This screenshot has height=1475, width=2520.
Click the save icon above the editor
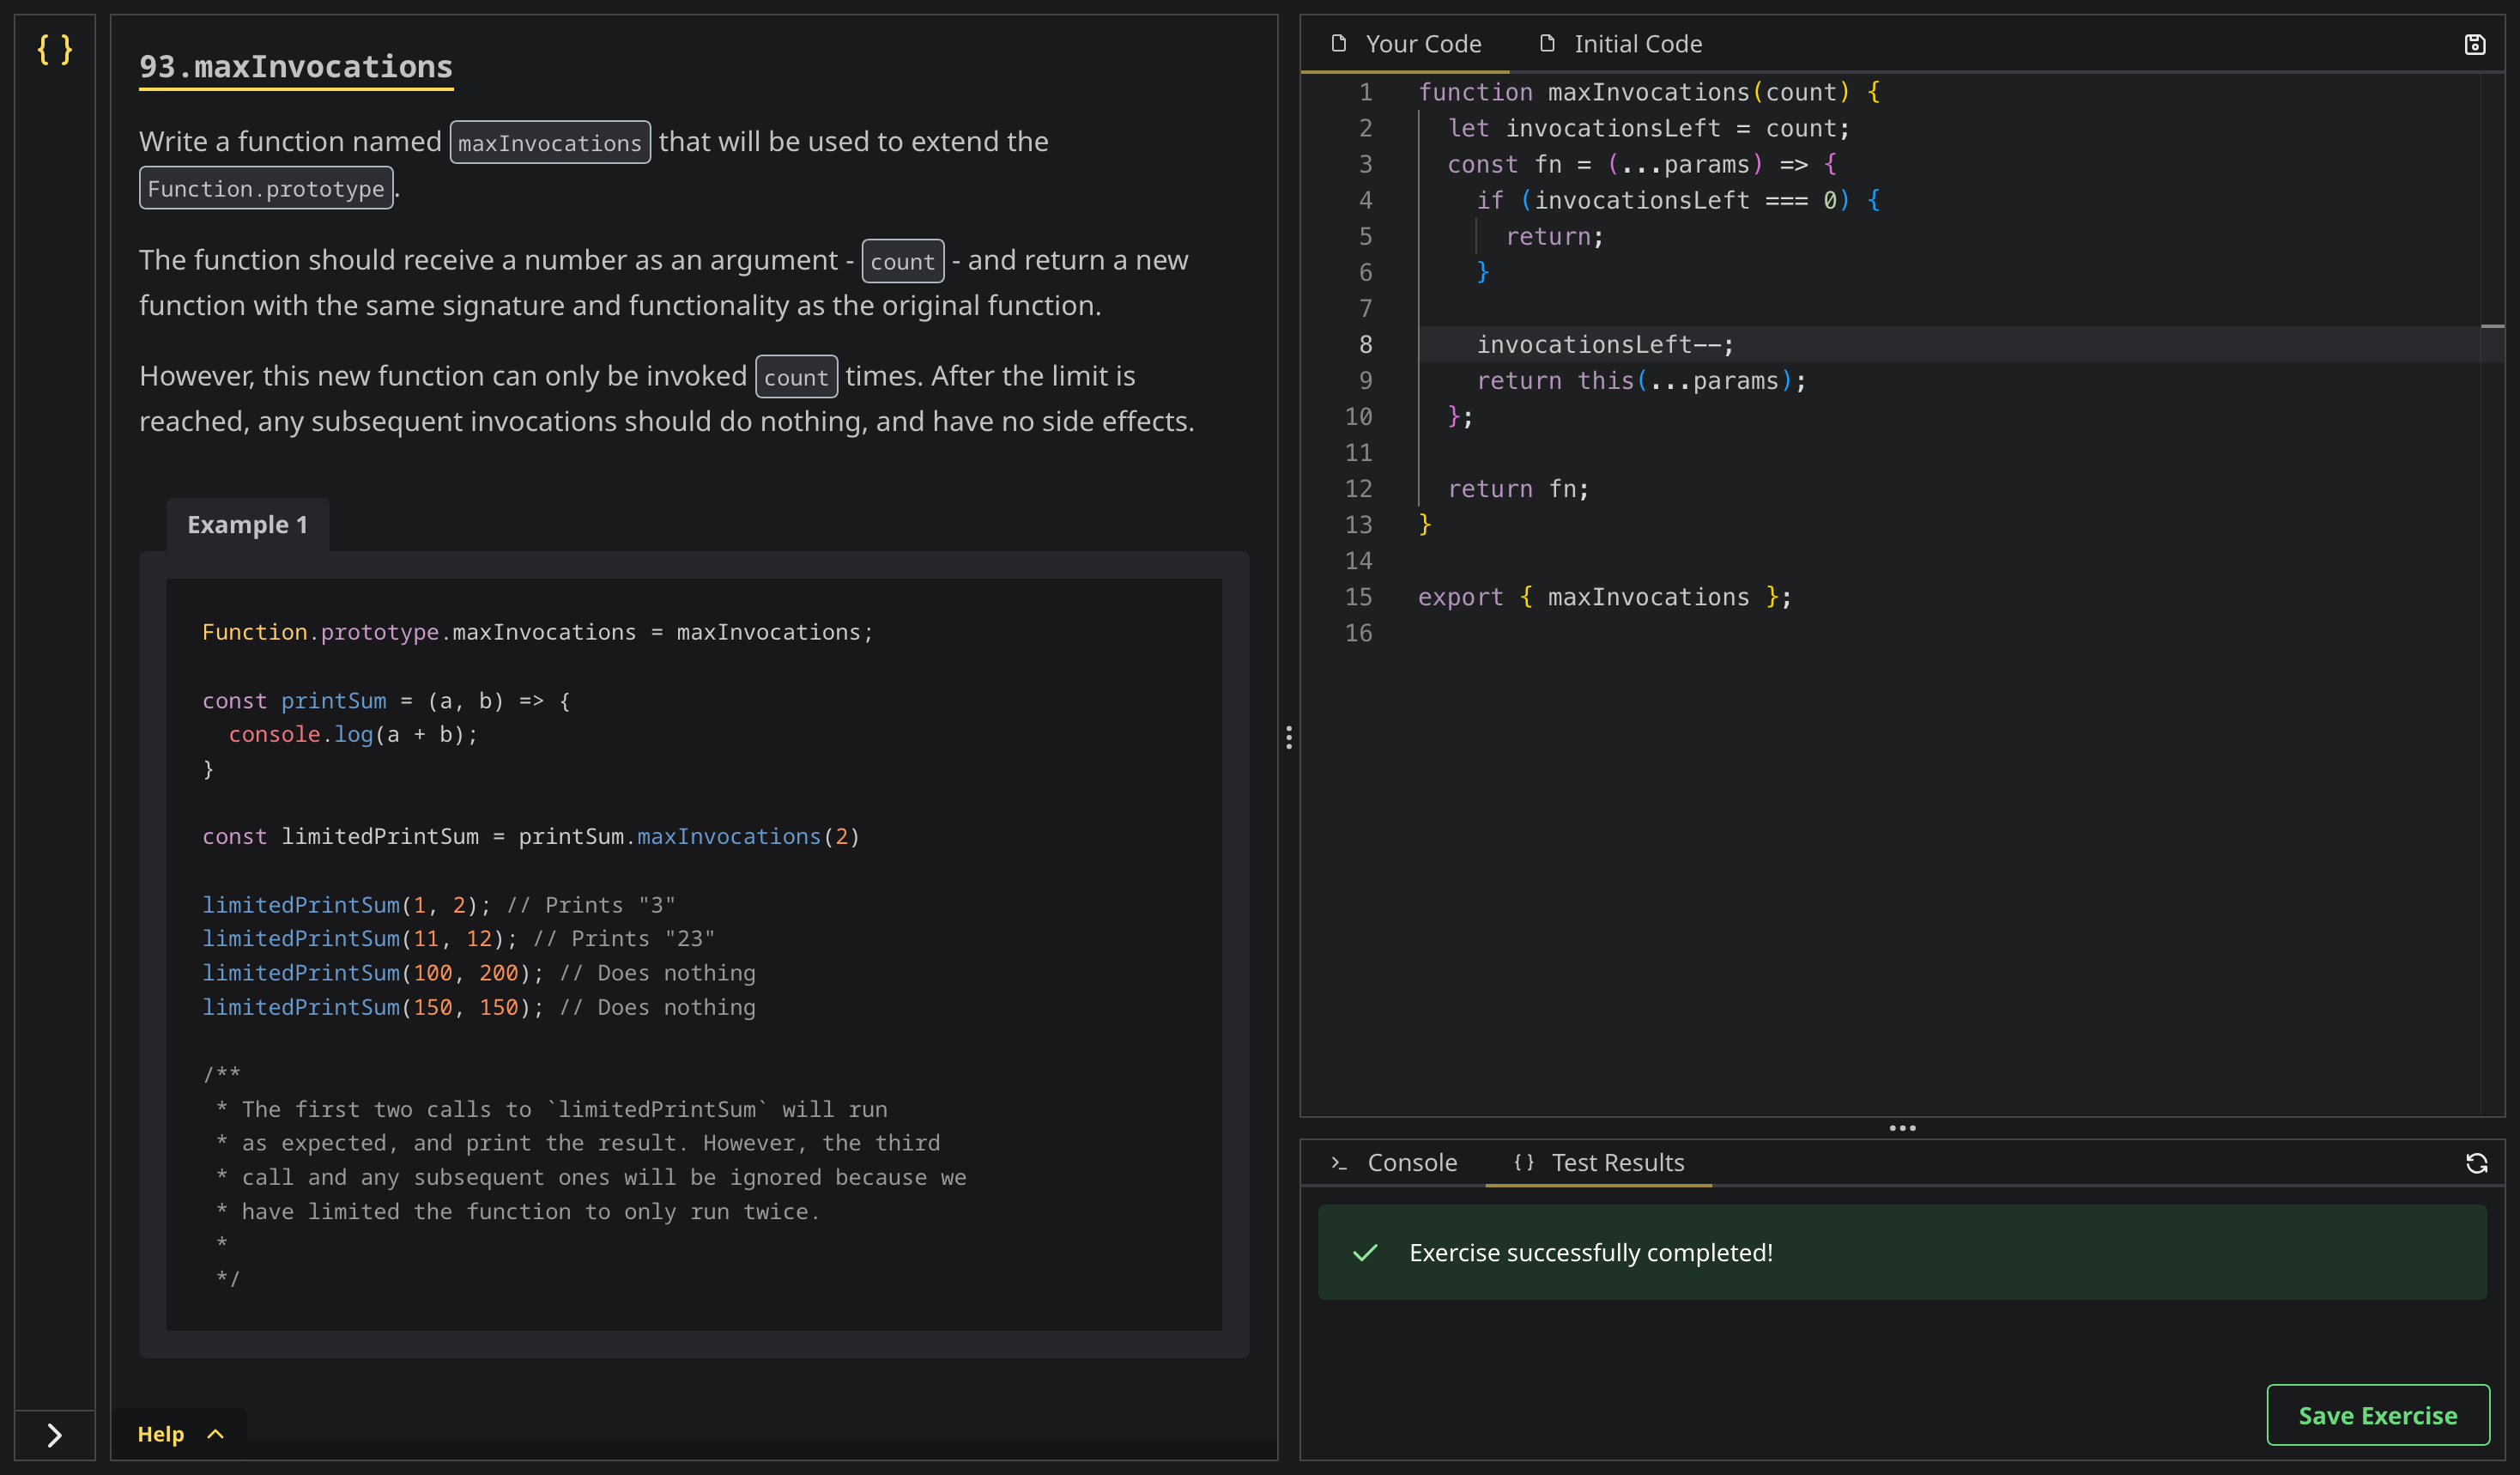point(2475,44)
